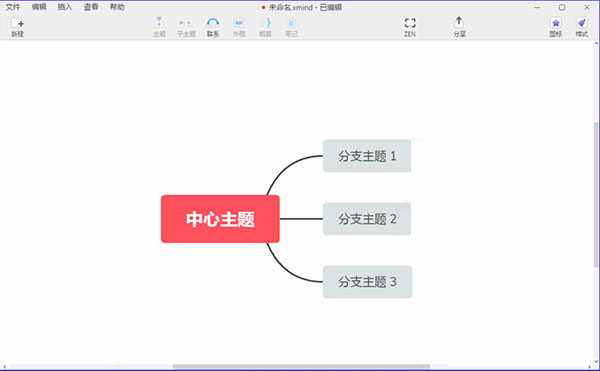Open the 文件 menu
The image size is (600, 371).
(13, 7)
